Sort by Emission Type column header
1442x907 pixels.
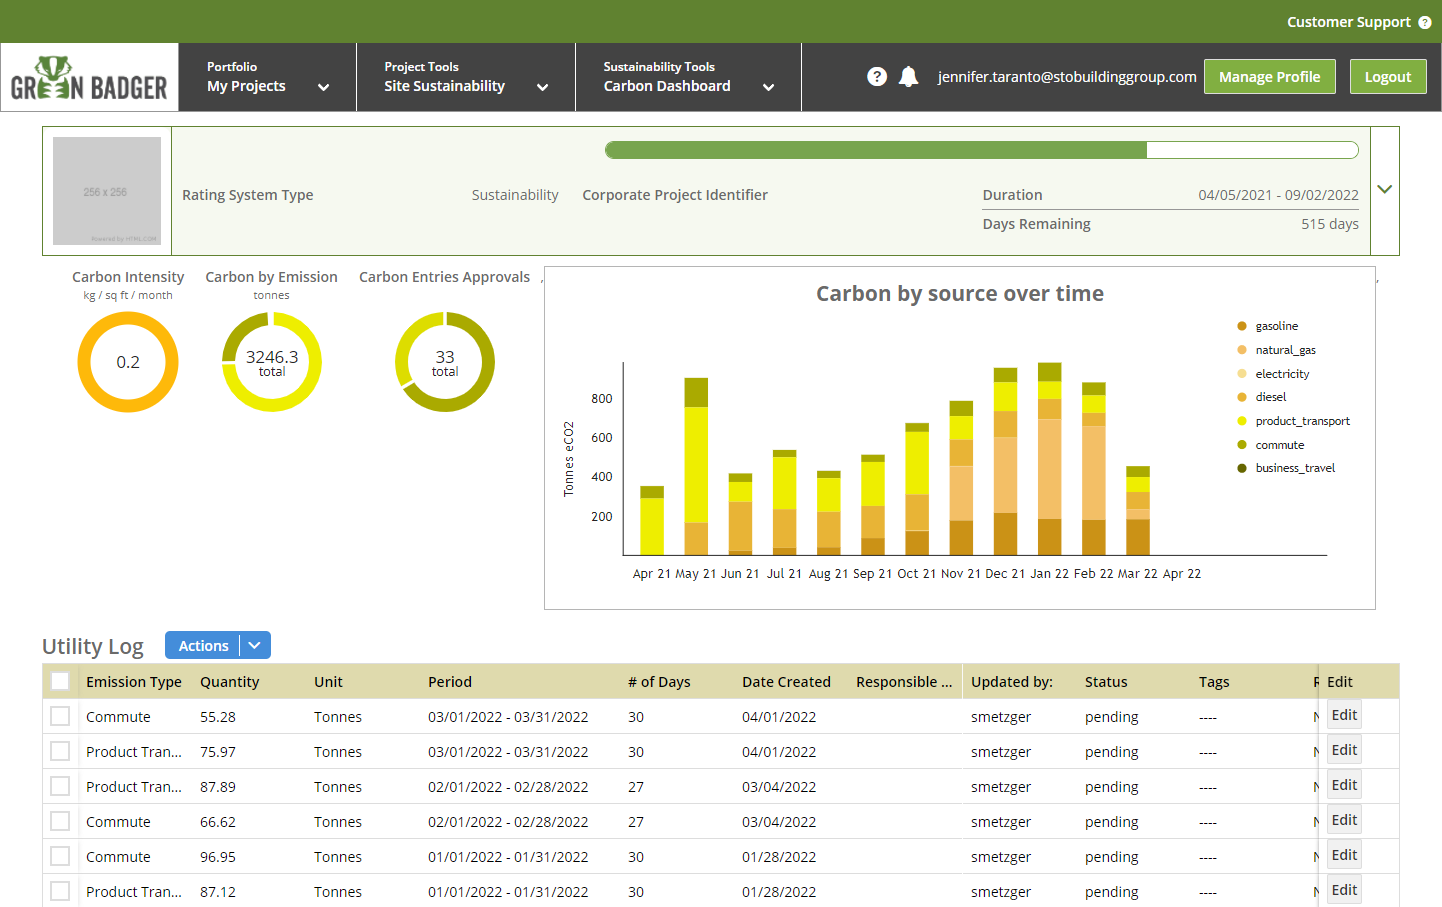pyautogui.click(x=134, y=682)
